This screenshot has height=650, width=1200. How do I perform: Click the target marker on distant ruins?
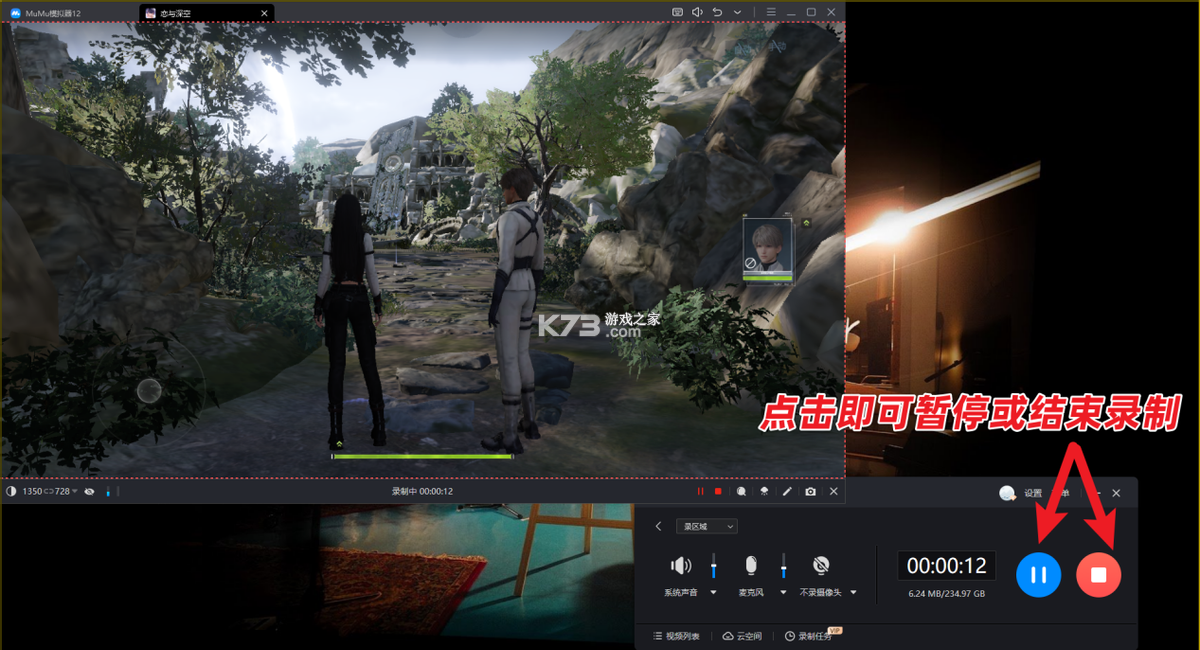[394, 163]
